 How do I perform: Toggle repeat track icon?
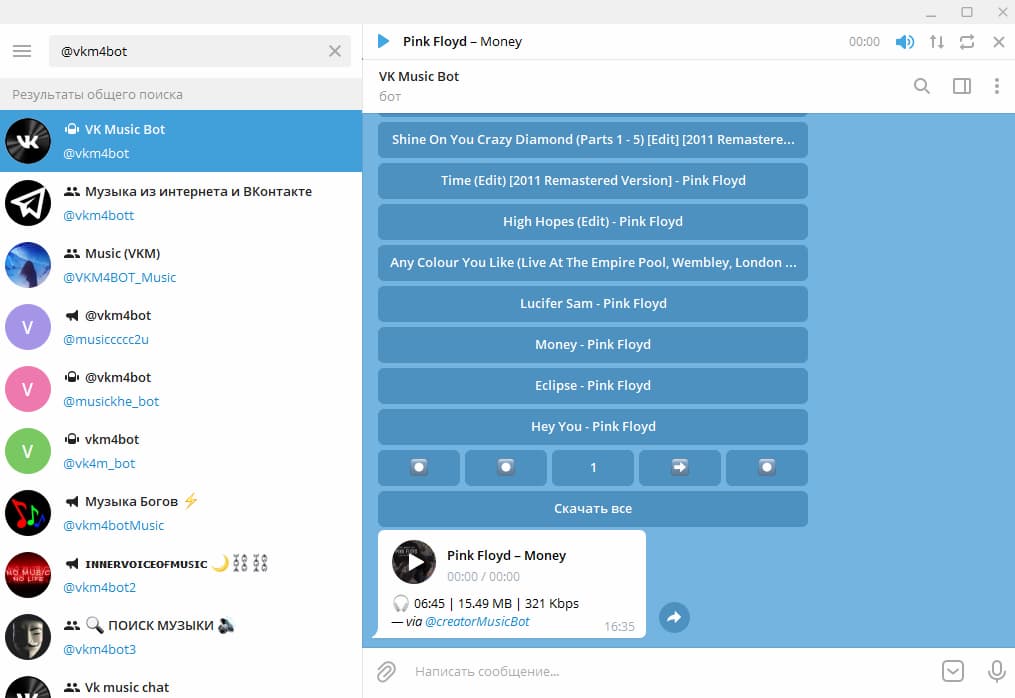tap(966, 42)
